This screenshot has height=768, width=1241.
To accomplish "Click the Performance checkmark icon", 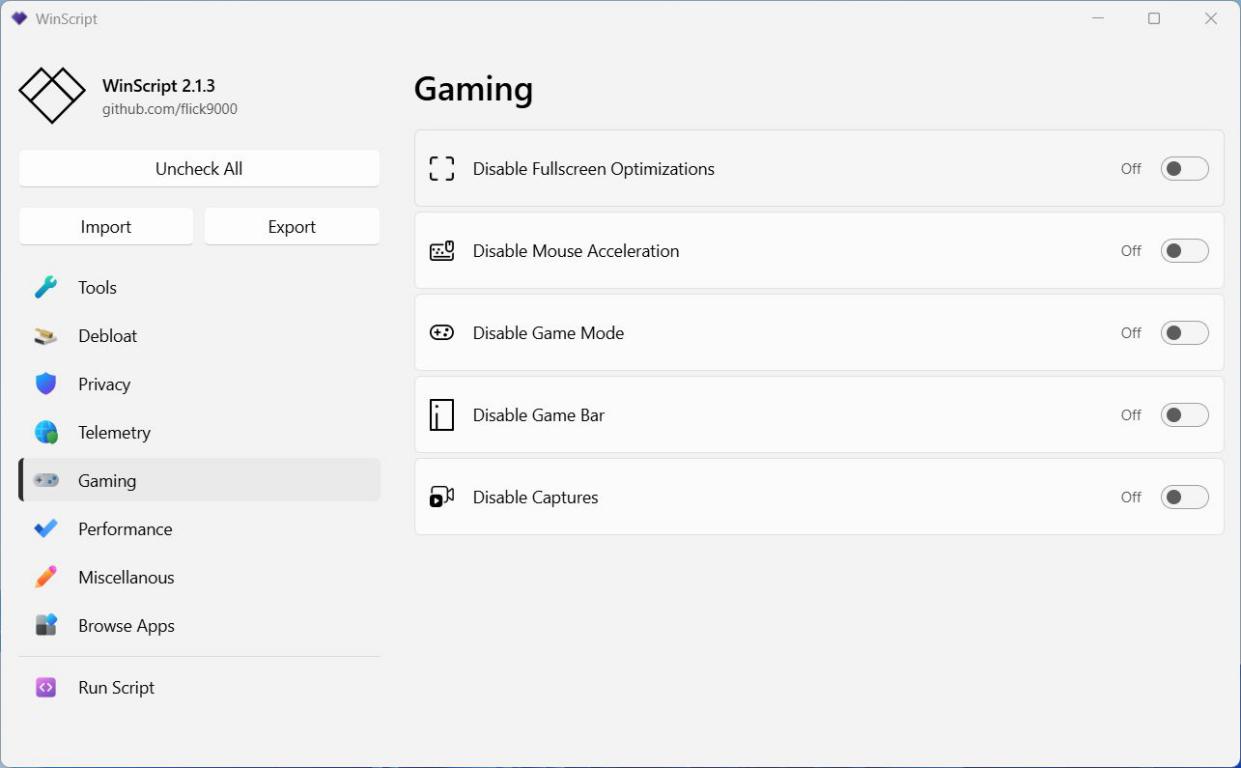I will tap(46, 529).
